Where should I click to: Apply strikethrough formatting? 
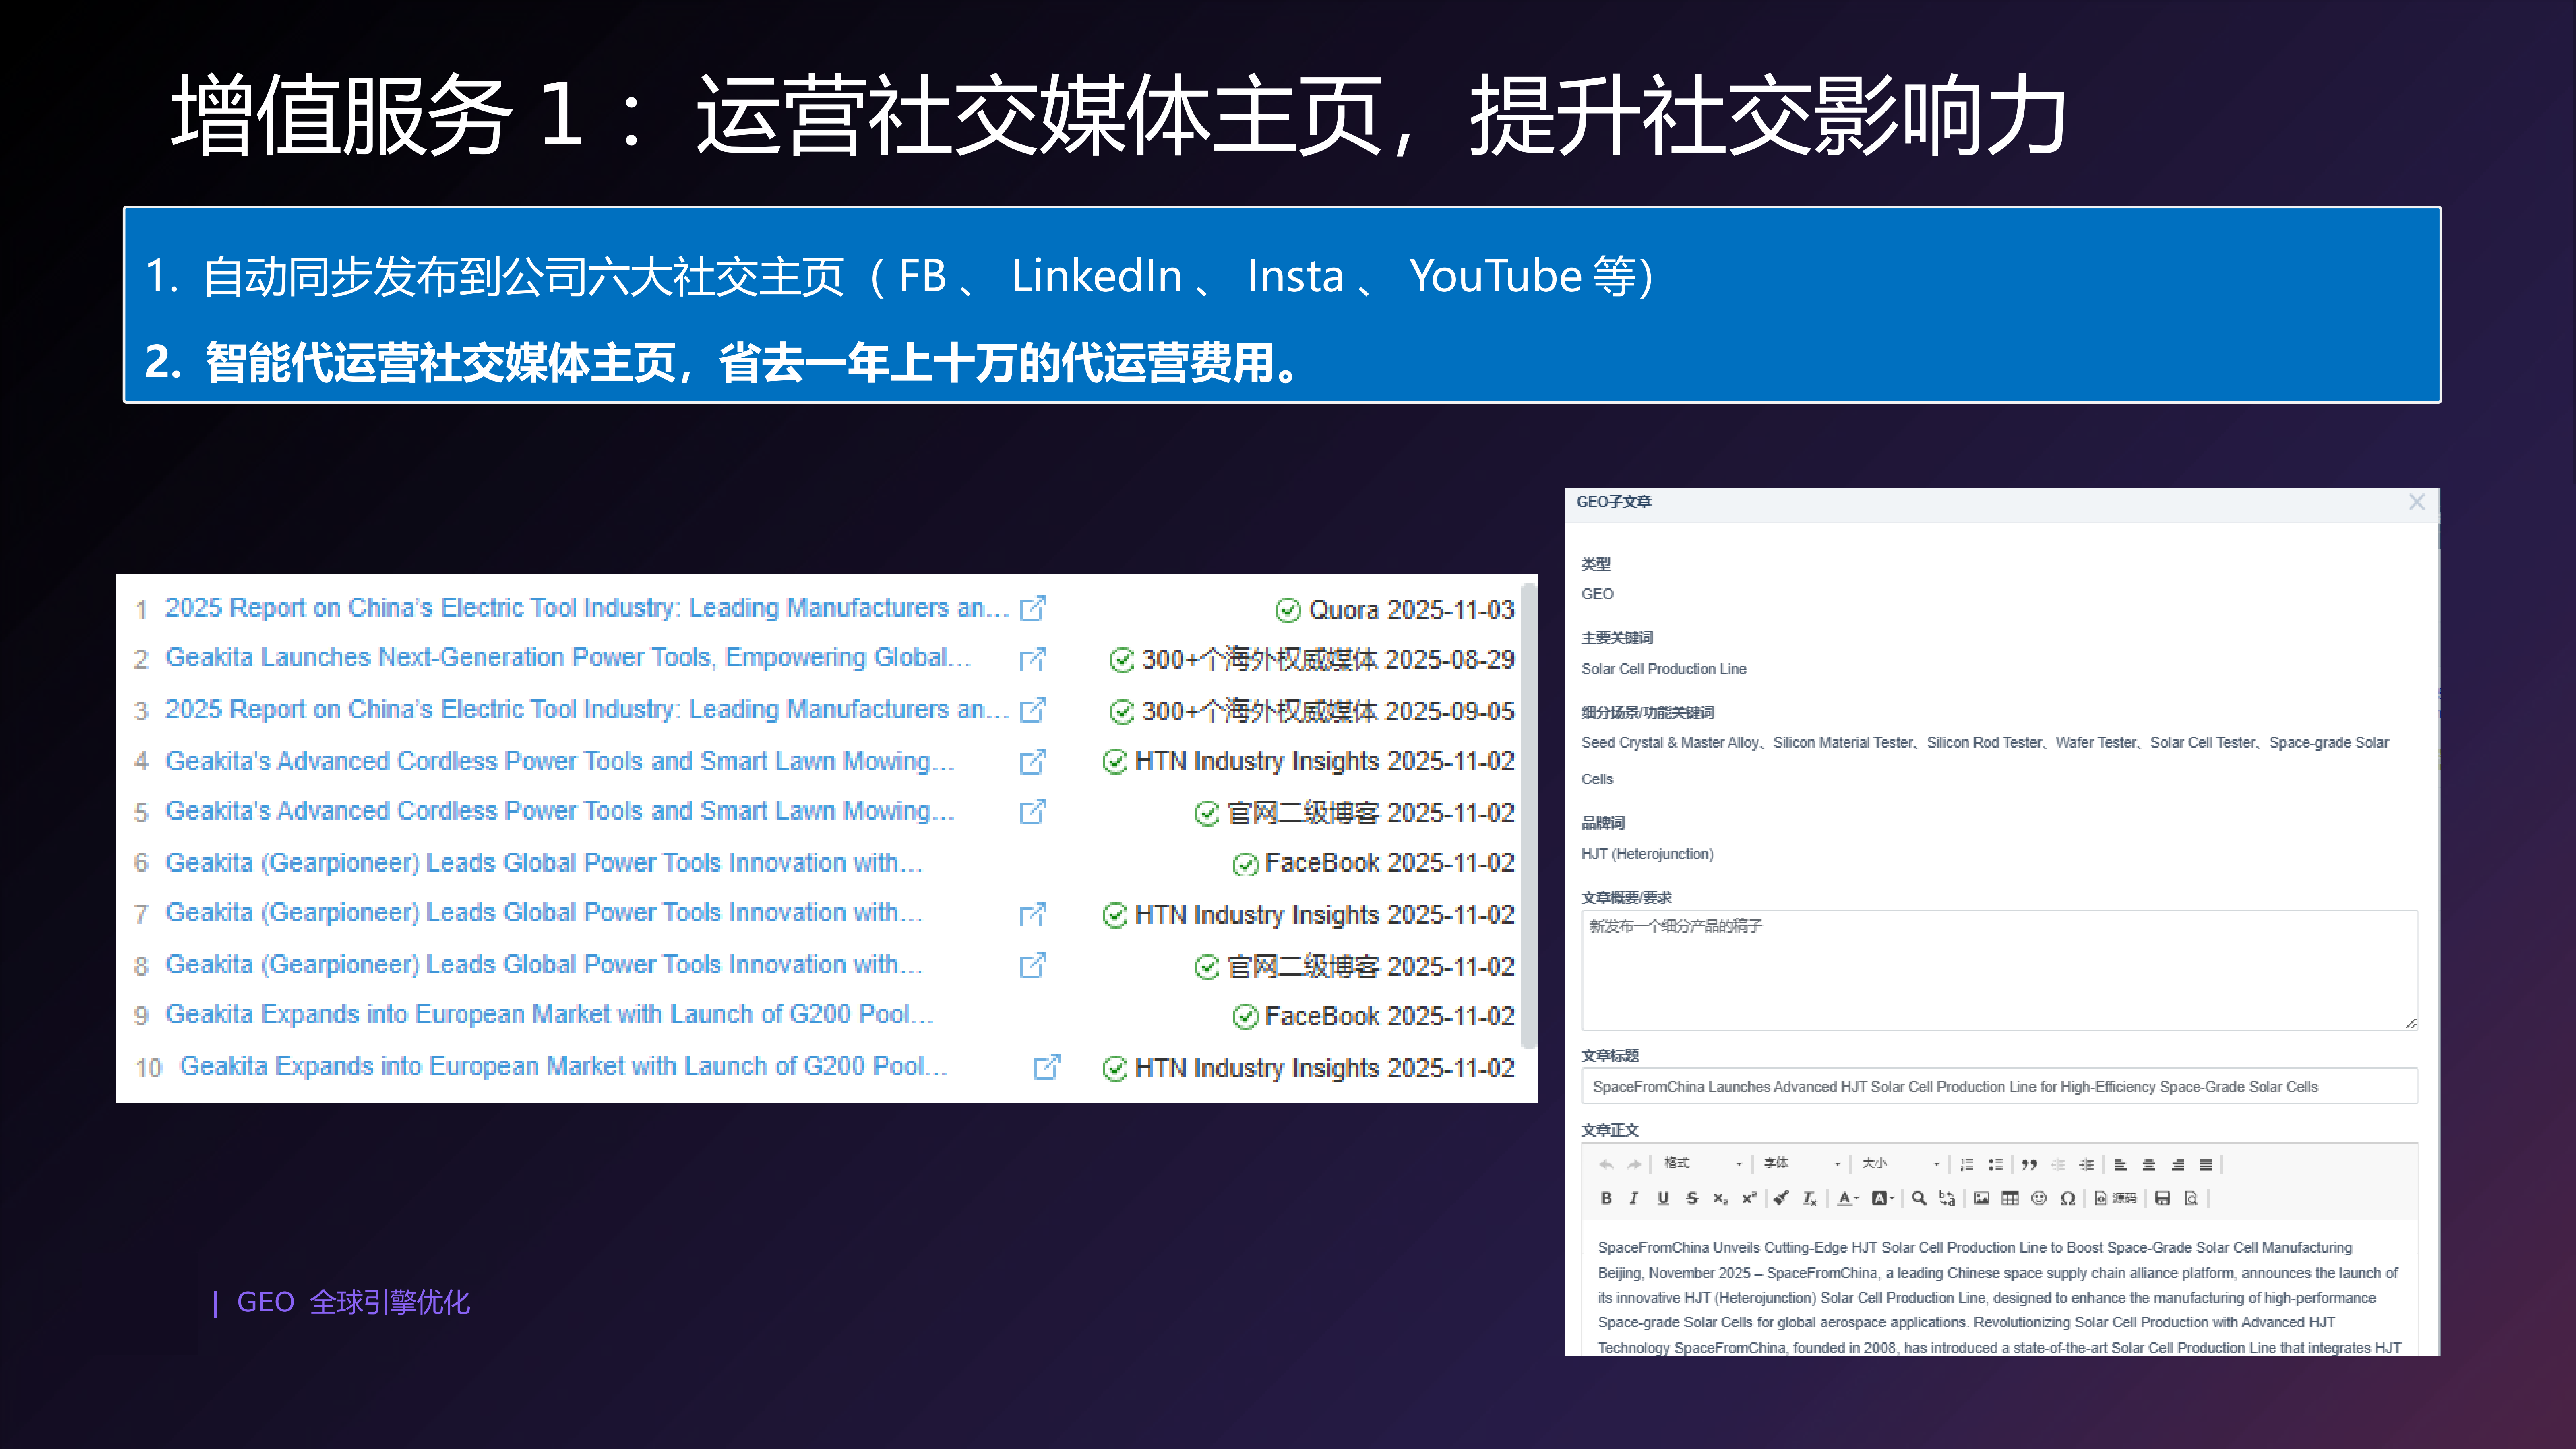[1692, 1198]
